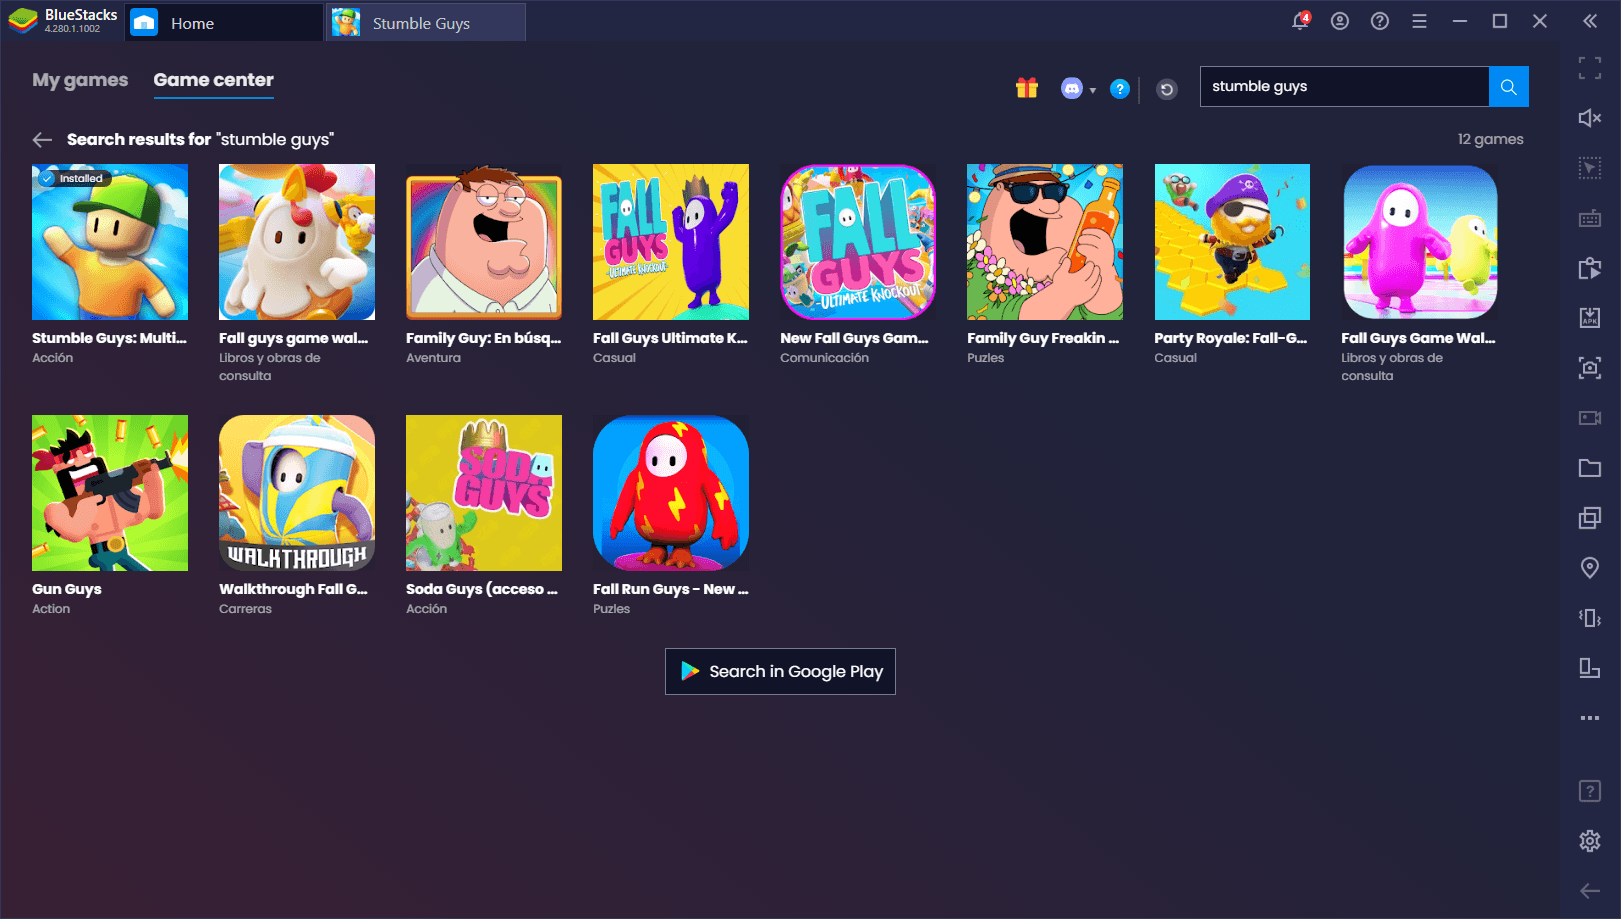This screenshot has width=1621, height=919.
Task: Click the '12 games' count text
Action: 1490,139
